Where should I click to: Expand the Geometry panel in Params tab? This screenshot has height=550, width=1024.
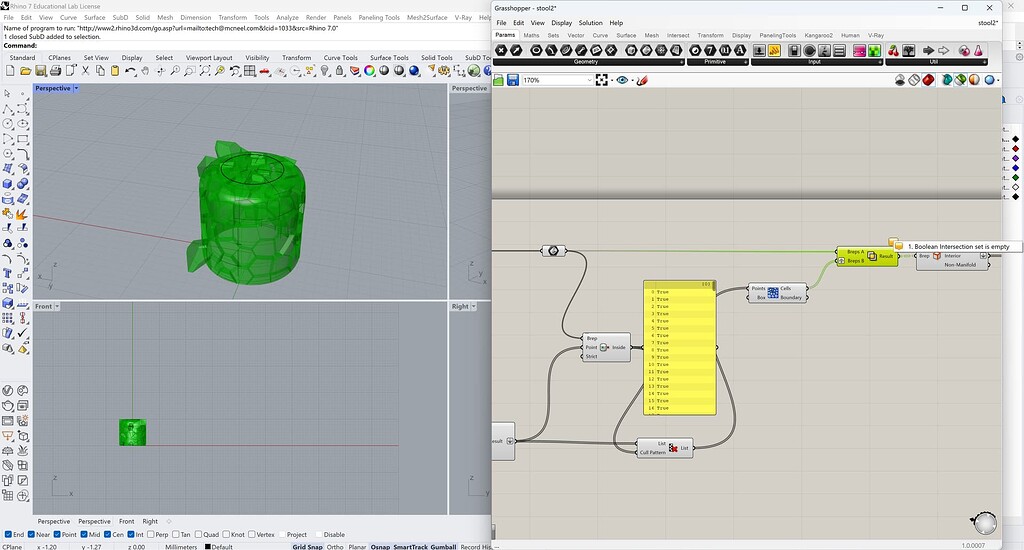coord(683,63)
